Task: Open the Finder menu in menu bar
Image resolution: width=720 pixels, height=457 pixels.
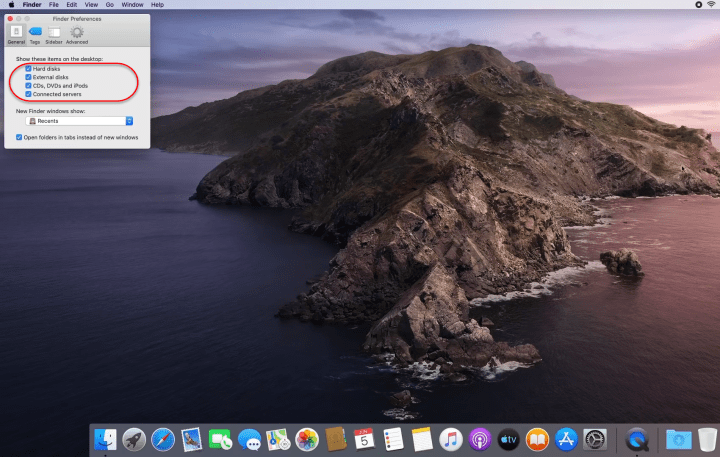Action: (32, 5)
